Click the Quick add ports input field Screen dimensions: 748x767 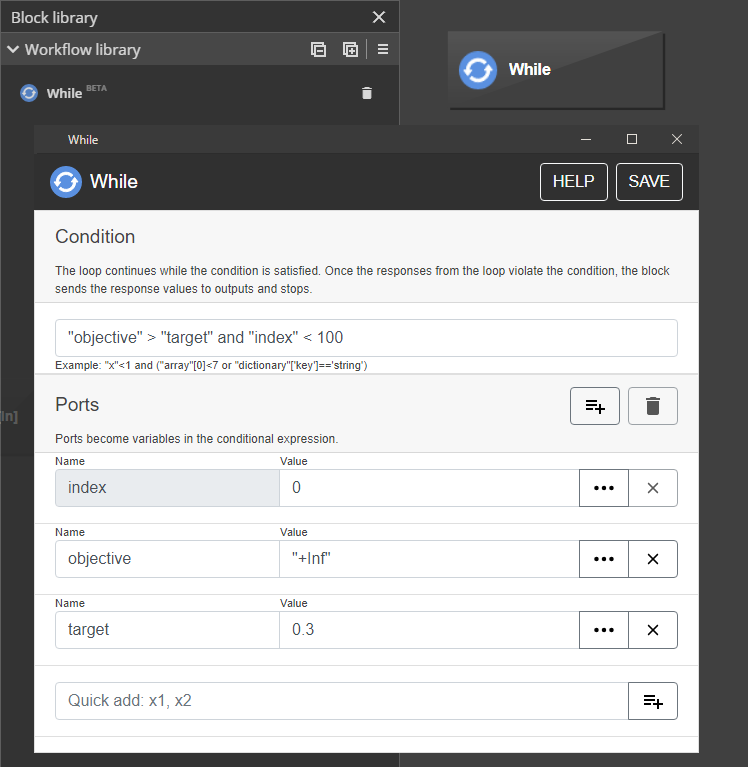click(x=340, y=701)
